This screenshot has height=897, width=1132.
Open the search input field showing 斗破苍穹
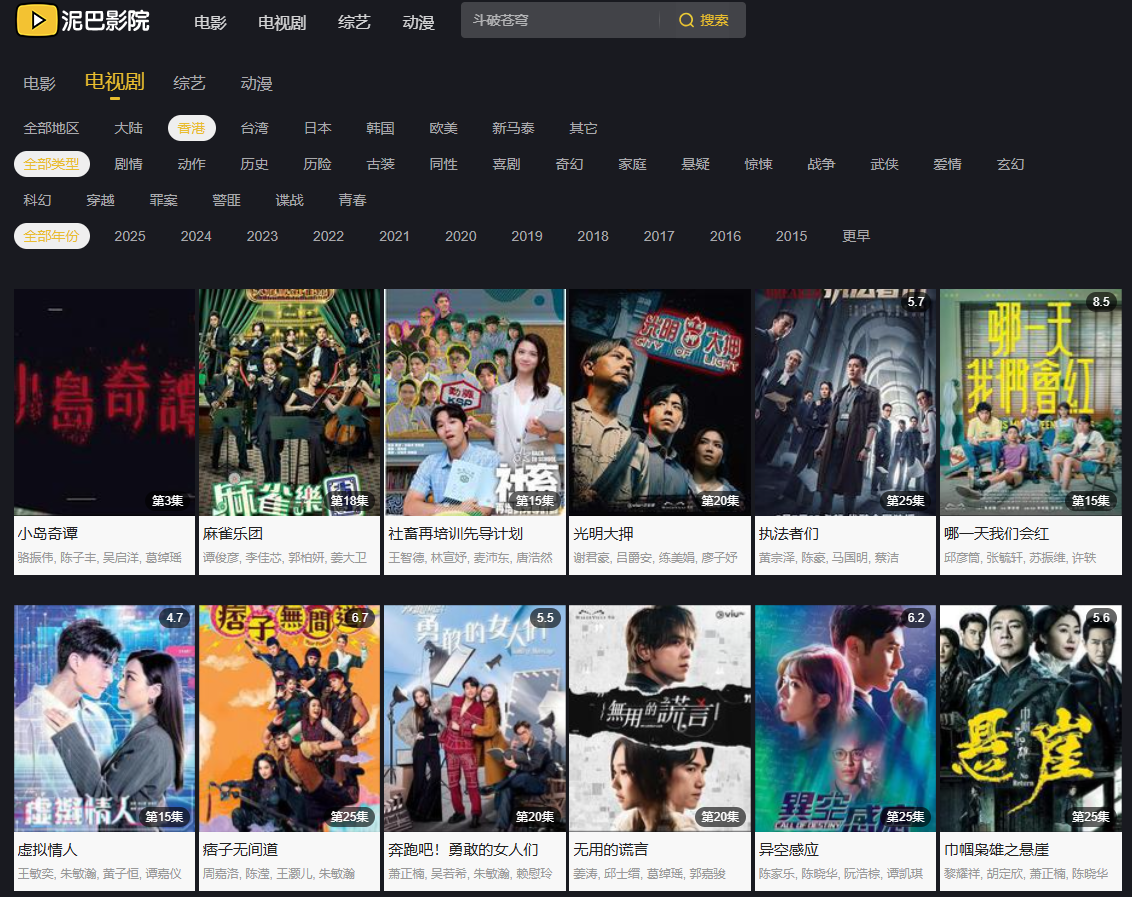point(560,19)
